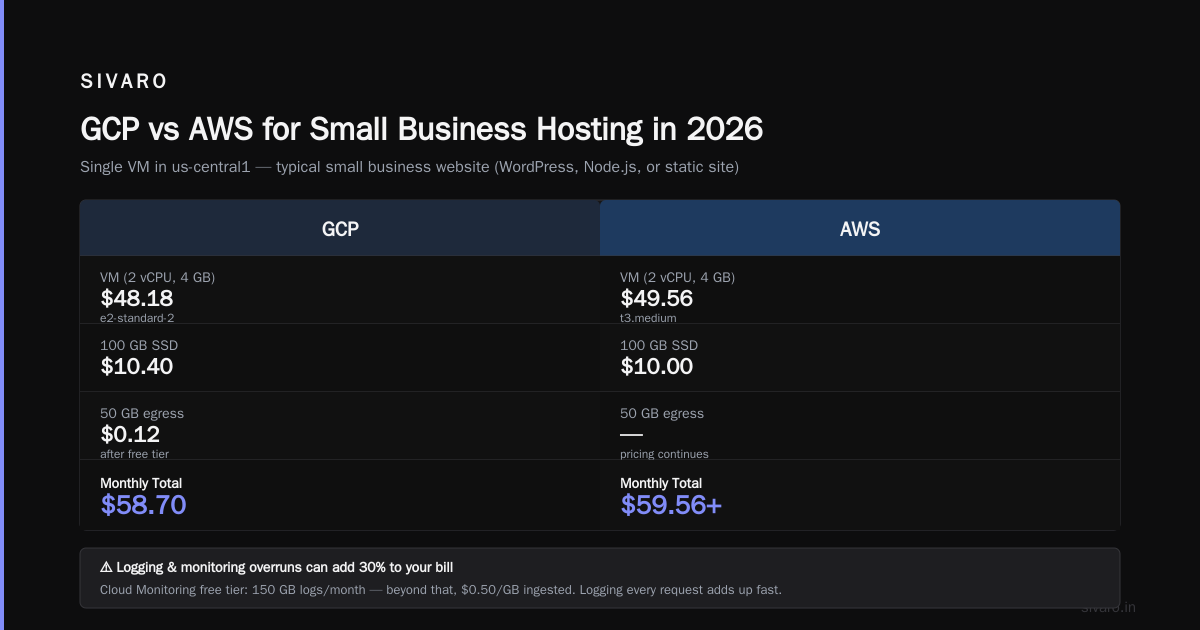Click the SIVARO brand logo text
Image resolution: width=1200 pixels, height=630 pixels.
(124, 81)
